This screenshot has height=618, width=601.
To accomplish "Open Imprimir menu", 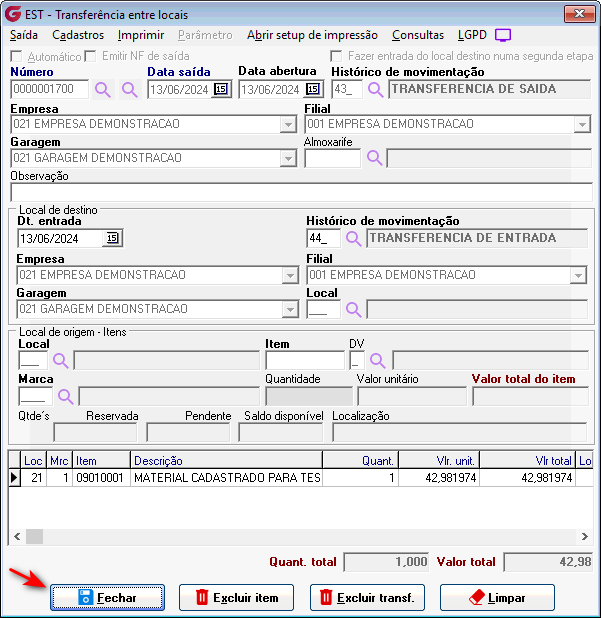I will tap(141, 35).
